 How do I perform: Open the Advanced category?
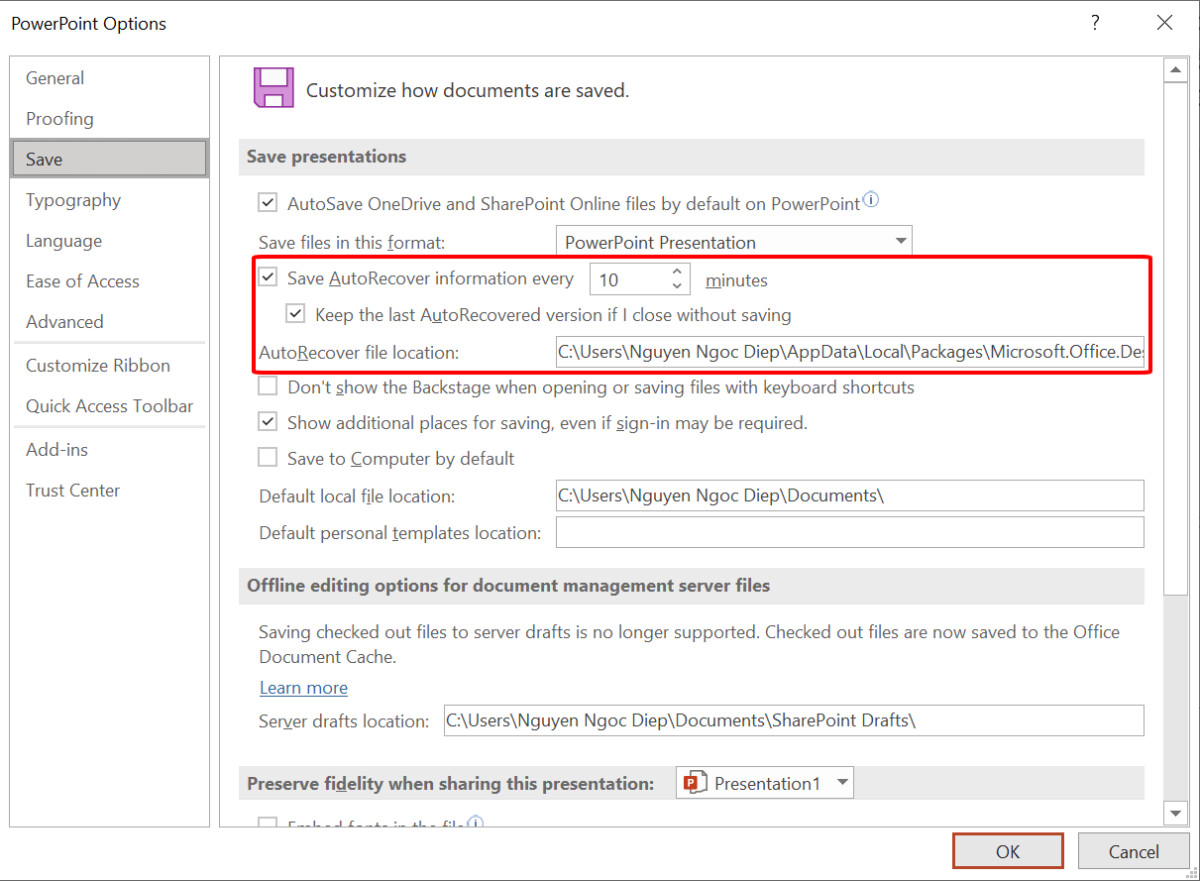pyautogui.click(x=110, y=322)
